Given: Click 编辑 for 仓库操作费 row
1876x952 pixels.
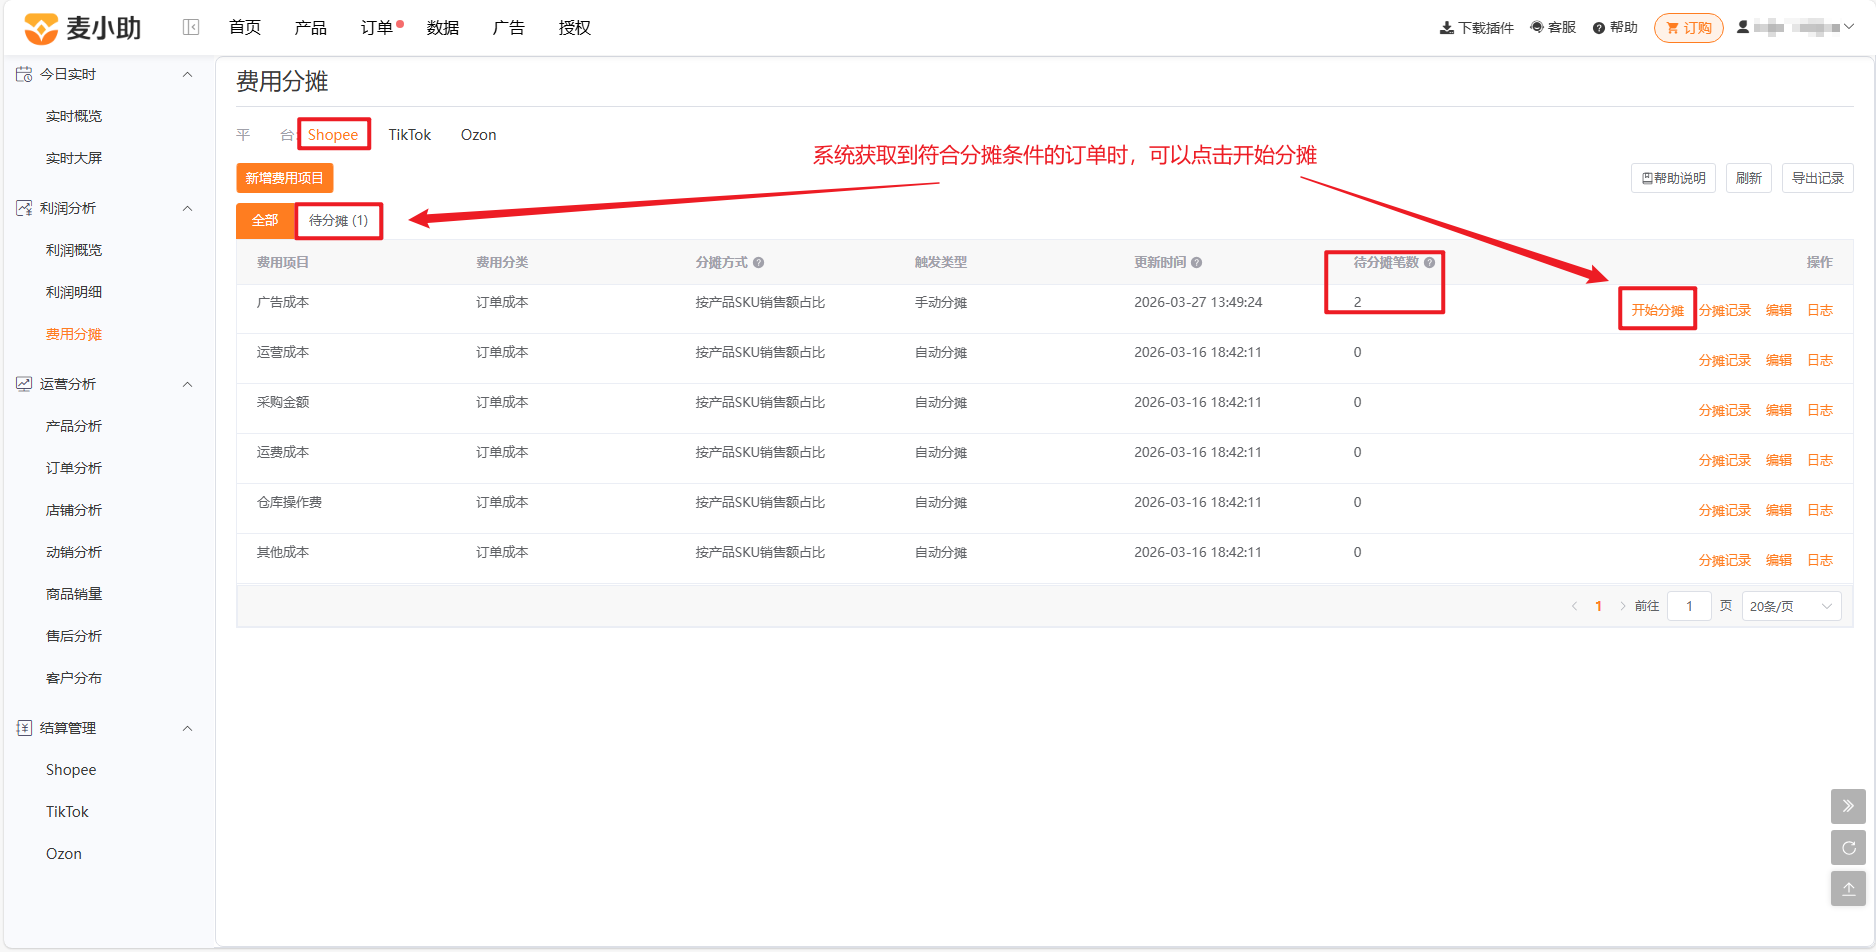Looking at the screenshot, I should [1779, 510].
